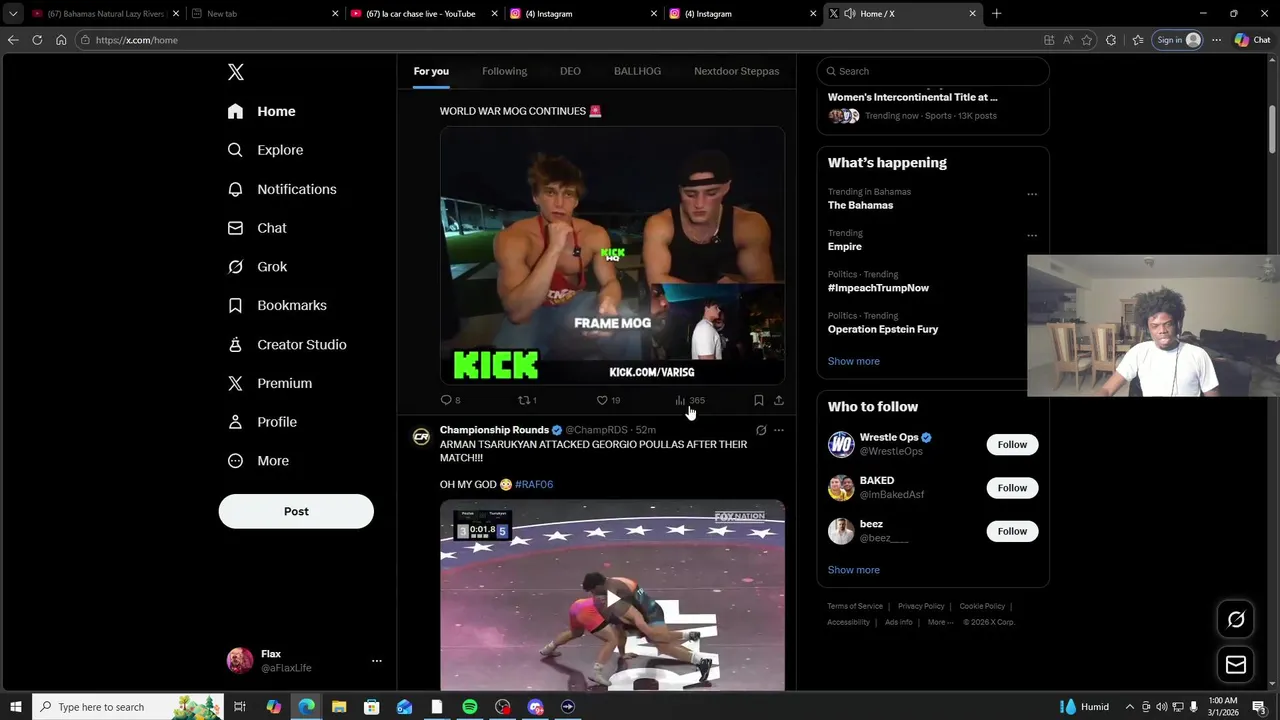Open the BALLHOG timeline tab

click(x=637, y=71)
